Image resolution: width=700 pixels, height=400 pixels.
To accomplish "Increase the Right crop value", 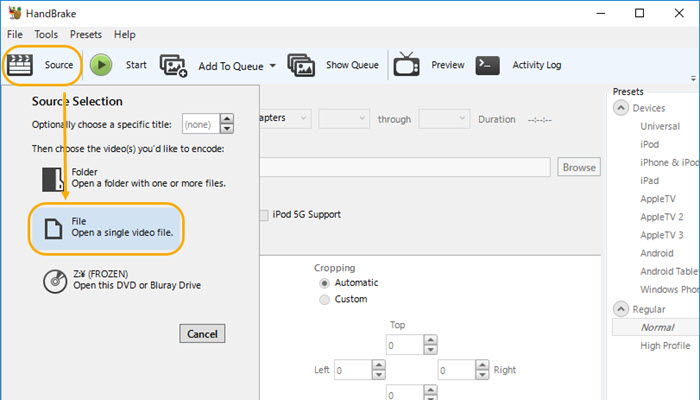I will [x=482, y=365].
